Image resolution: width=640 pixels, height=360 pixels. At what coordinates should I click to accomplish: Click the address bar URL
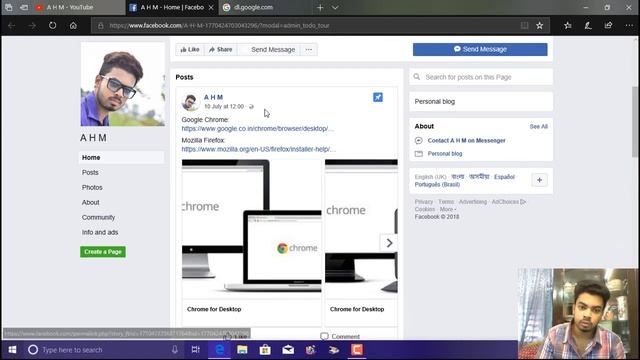219,25
